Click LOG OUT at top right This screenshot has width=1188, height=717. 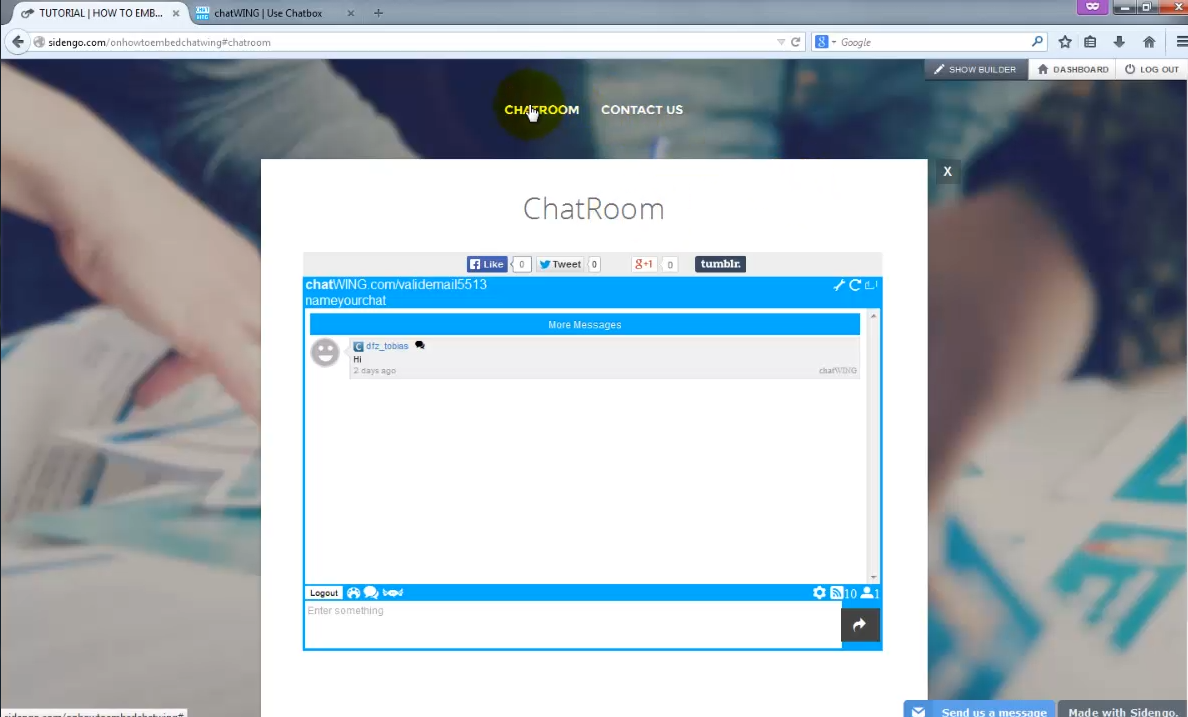click(x=1152, y=69)
